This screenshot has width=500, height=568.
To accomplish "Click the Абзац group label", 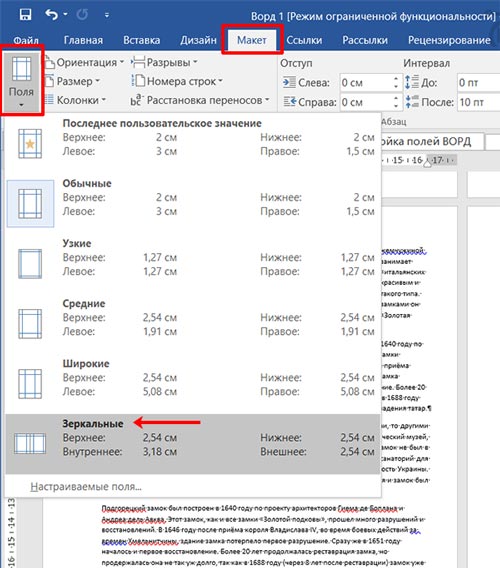I will [394, 122].
